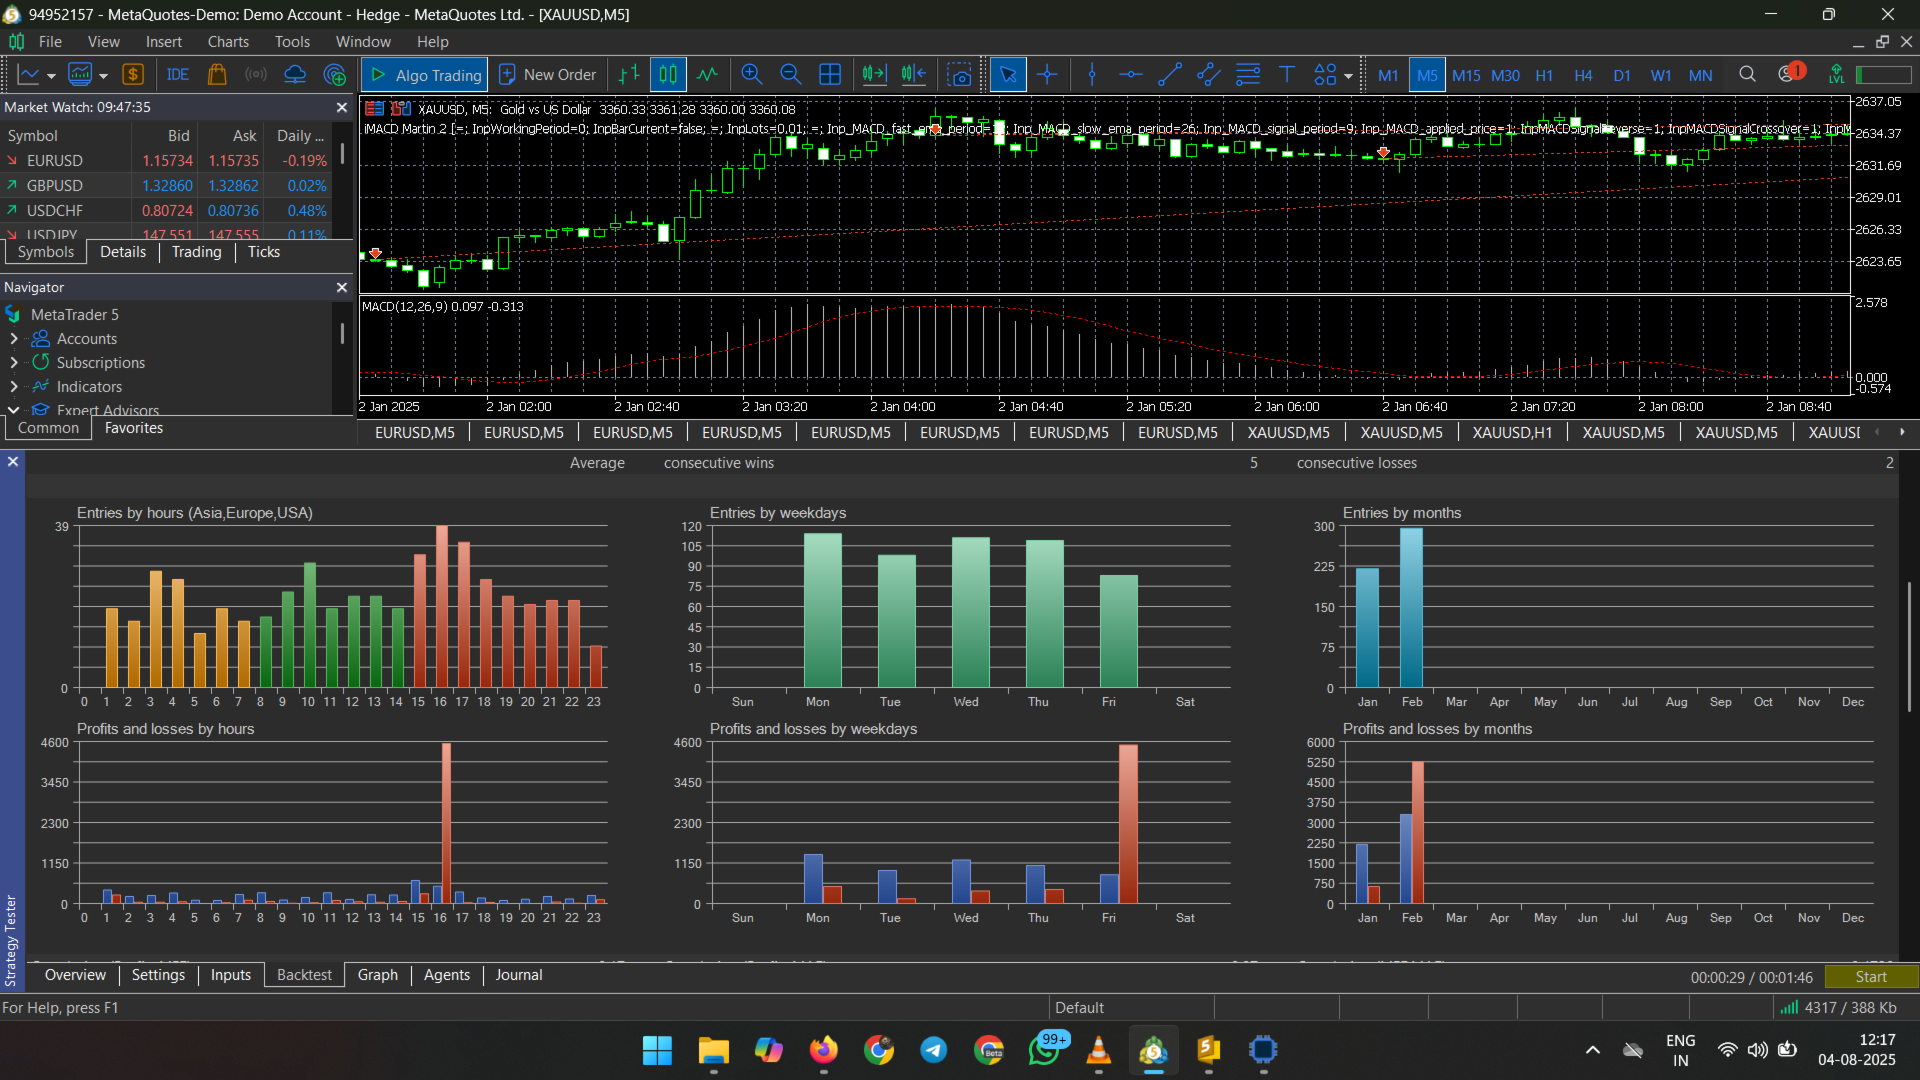The width and height of the screenshot is (1920, 1080).
Task: Collapse the Expert Advisors tree node
Action: [x=14, y=410]
